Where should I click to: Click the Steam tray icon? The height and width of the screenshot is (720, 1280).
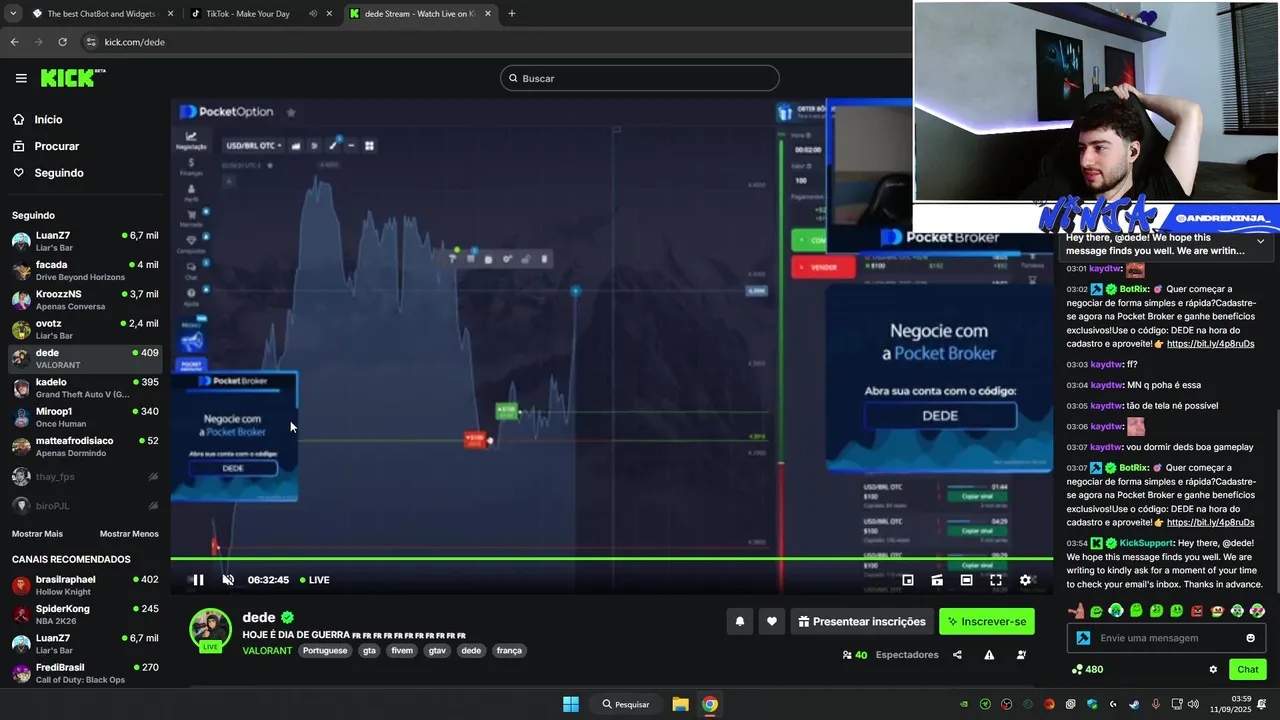(1134, 704)
